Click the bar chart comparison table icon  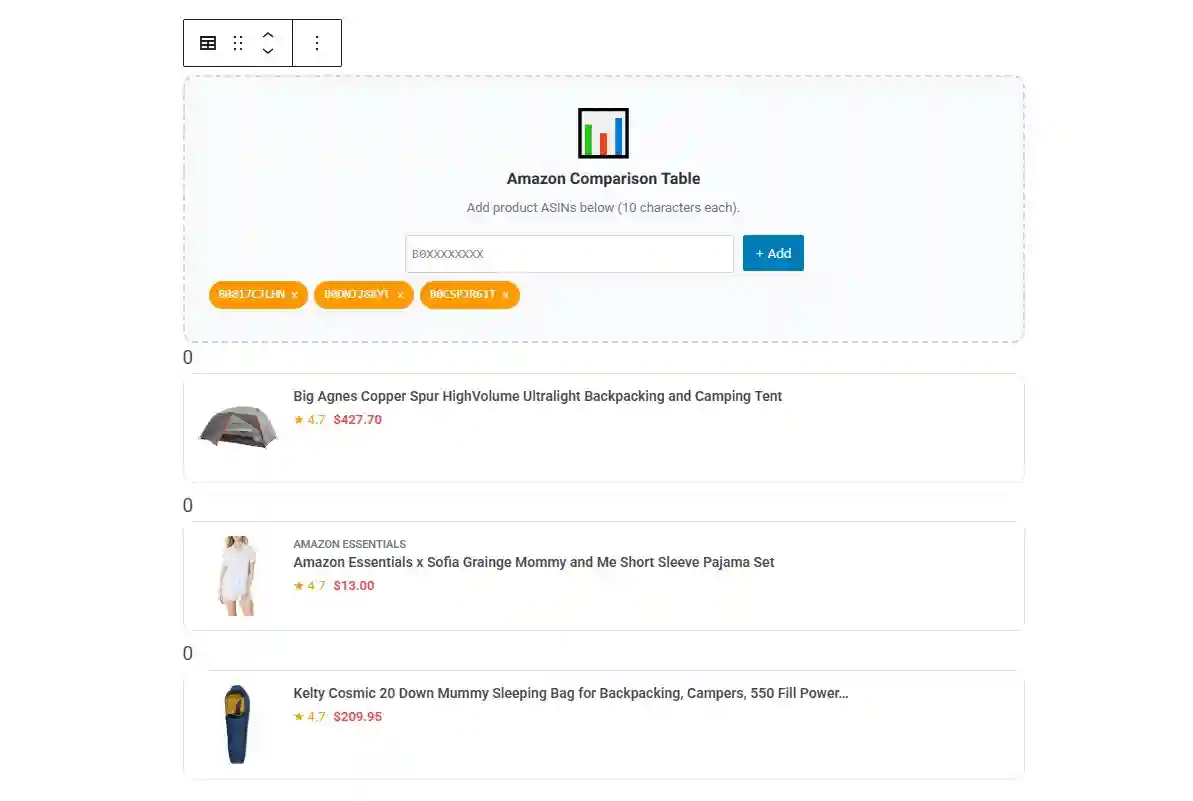(x=603, y=133)
